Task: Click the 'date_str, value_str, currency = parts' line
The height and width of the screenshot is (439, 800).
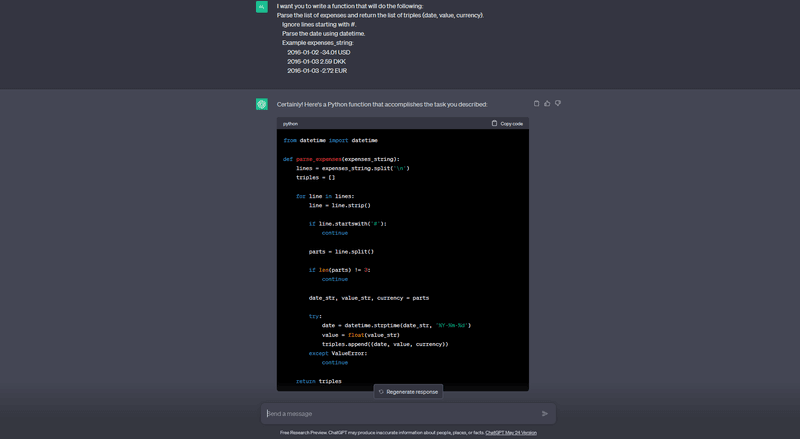Action: (x=369, y=298)
